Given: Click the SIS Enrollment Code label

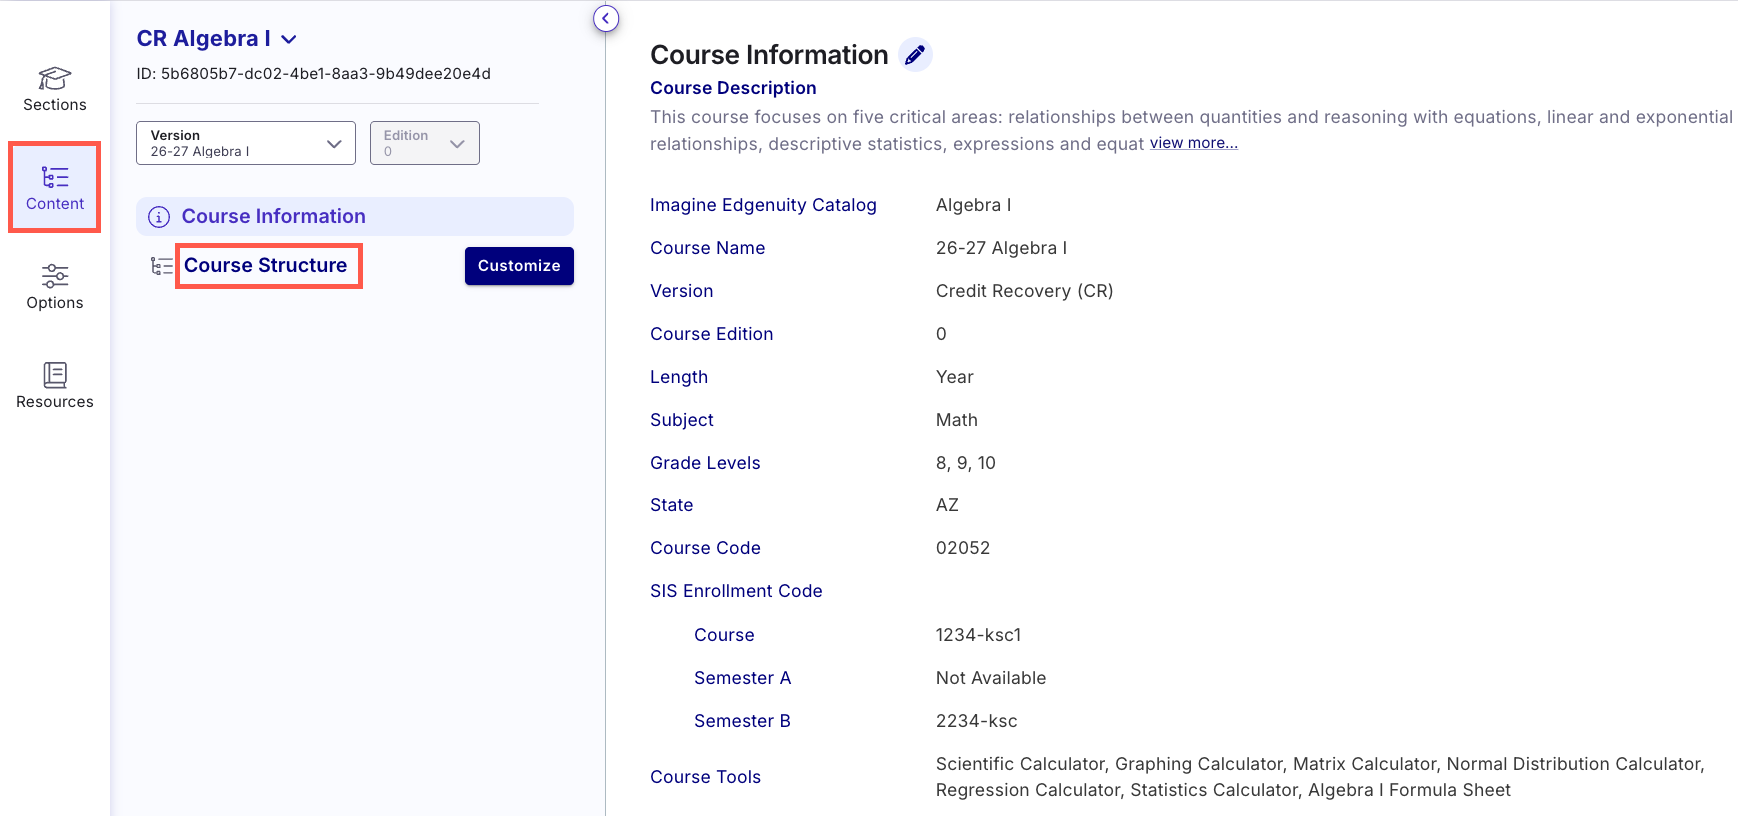Looking at the screenshot, I should click(x=736, y=591).
